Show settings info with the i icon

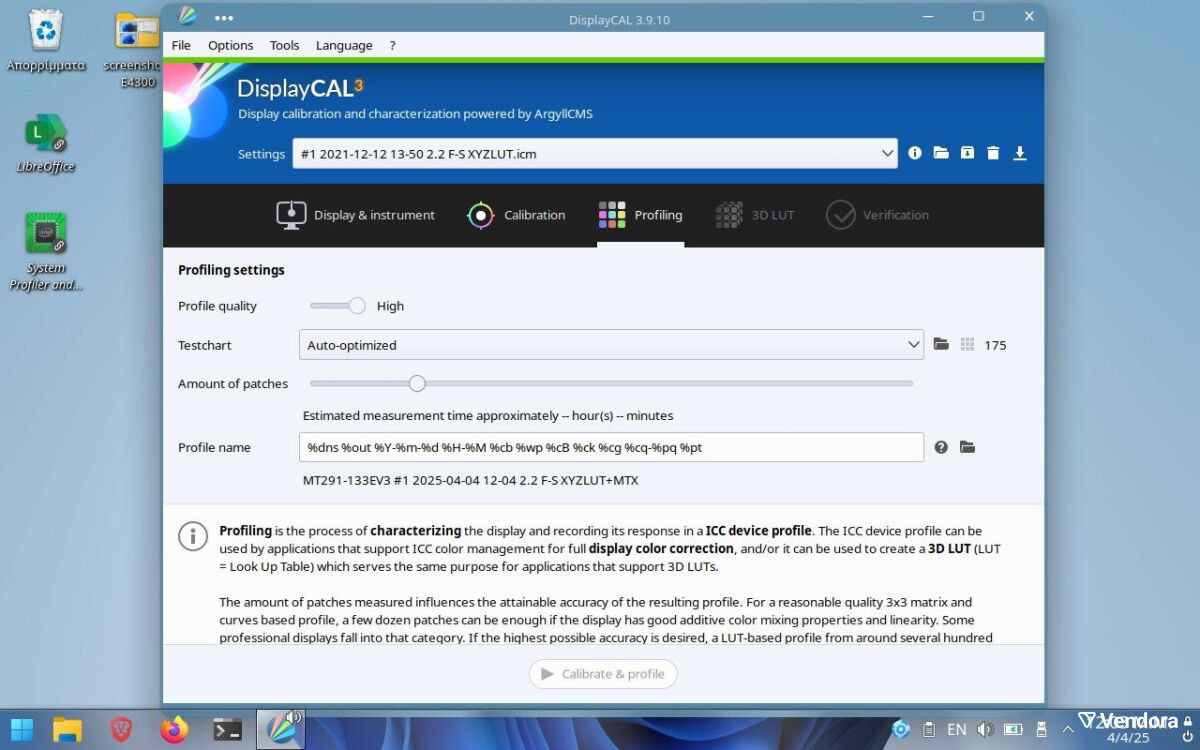(915, 153)
